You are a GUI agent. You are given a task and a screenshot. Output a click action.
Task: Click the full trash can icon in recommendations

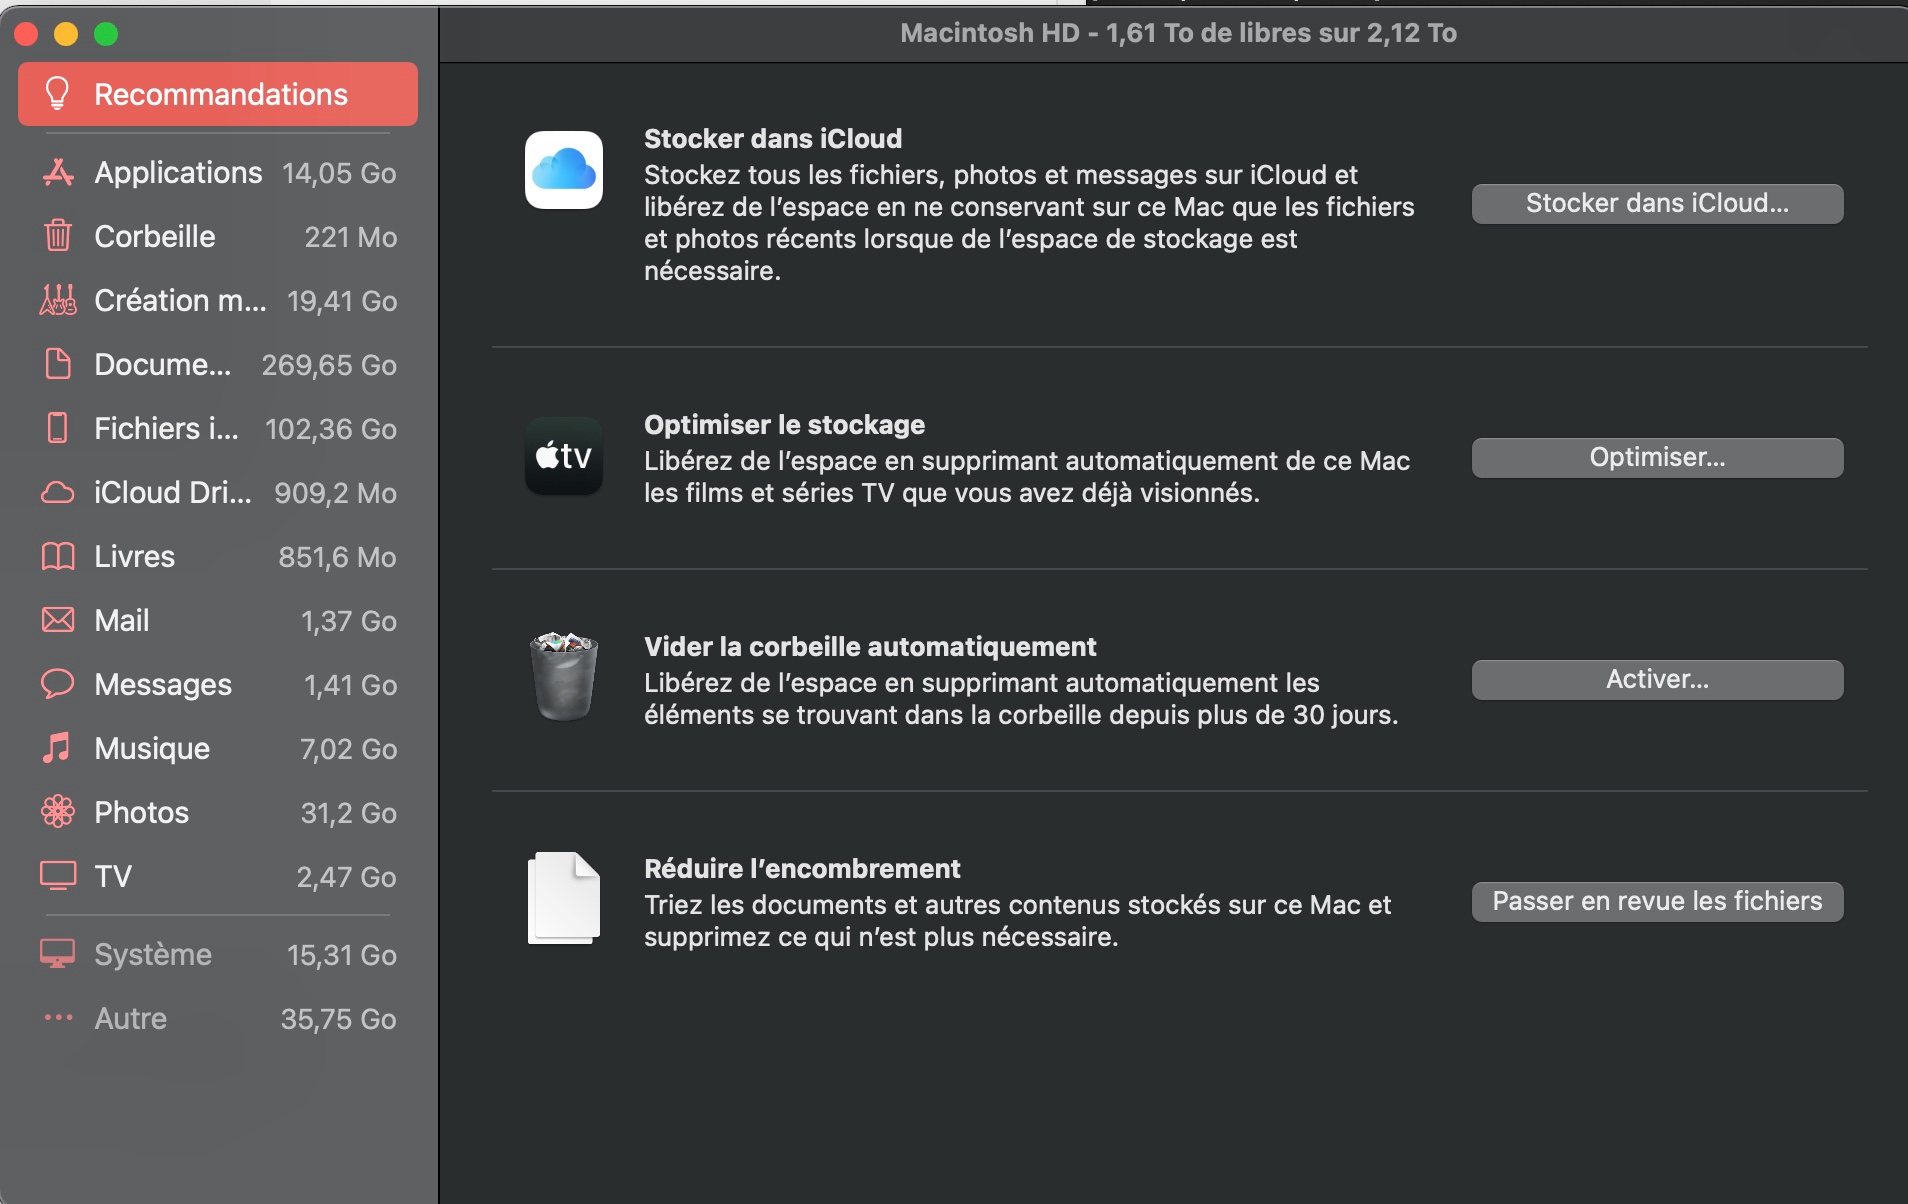564,676
